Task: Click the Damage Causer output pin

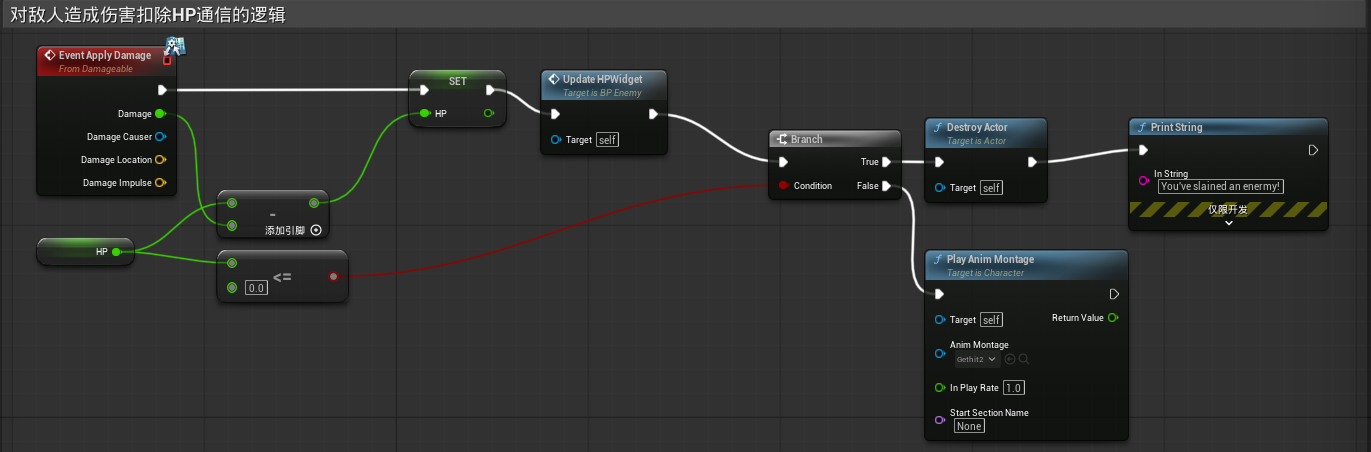Action: [160, 137]
